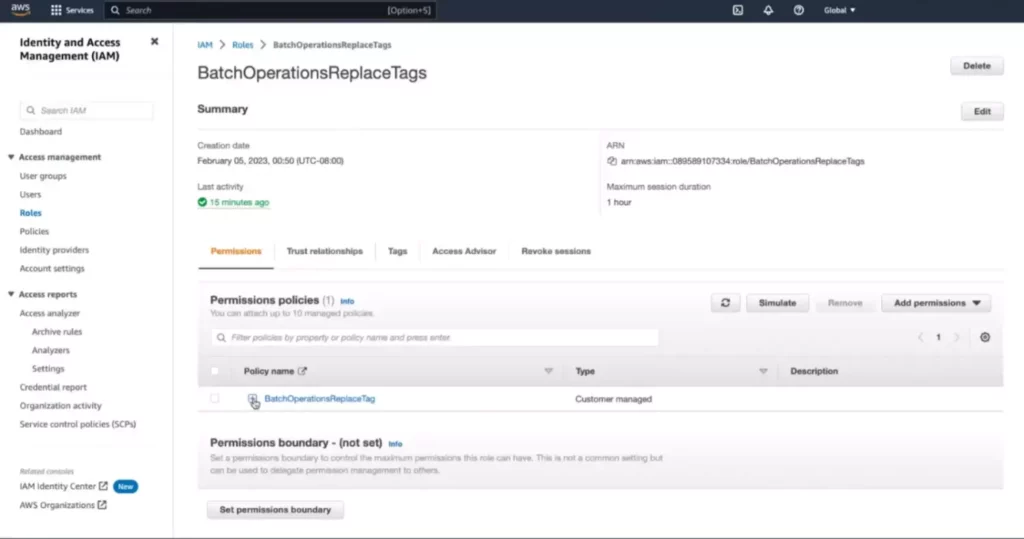Open Archive rules in sidebar
The height and width of the screenshot is (539, 1024).
[x=57, y=332]
